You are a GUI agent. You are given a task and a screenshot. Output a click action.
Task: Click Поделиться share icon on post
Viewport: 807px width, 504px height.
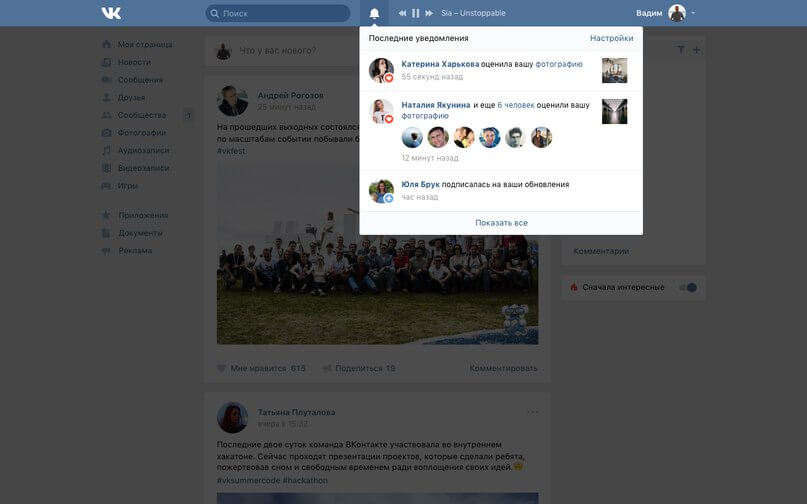click(x=327, y=368)
